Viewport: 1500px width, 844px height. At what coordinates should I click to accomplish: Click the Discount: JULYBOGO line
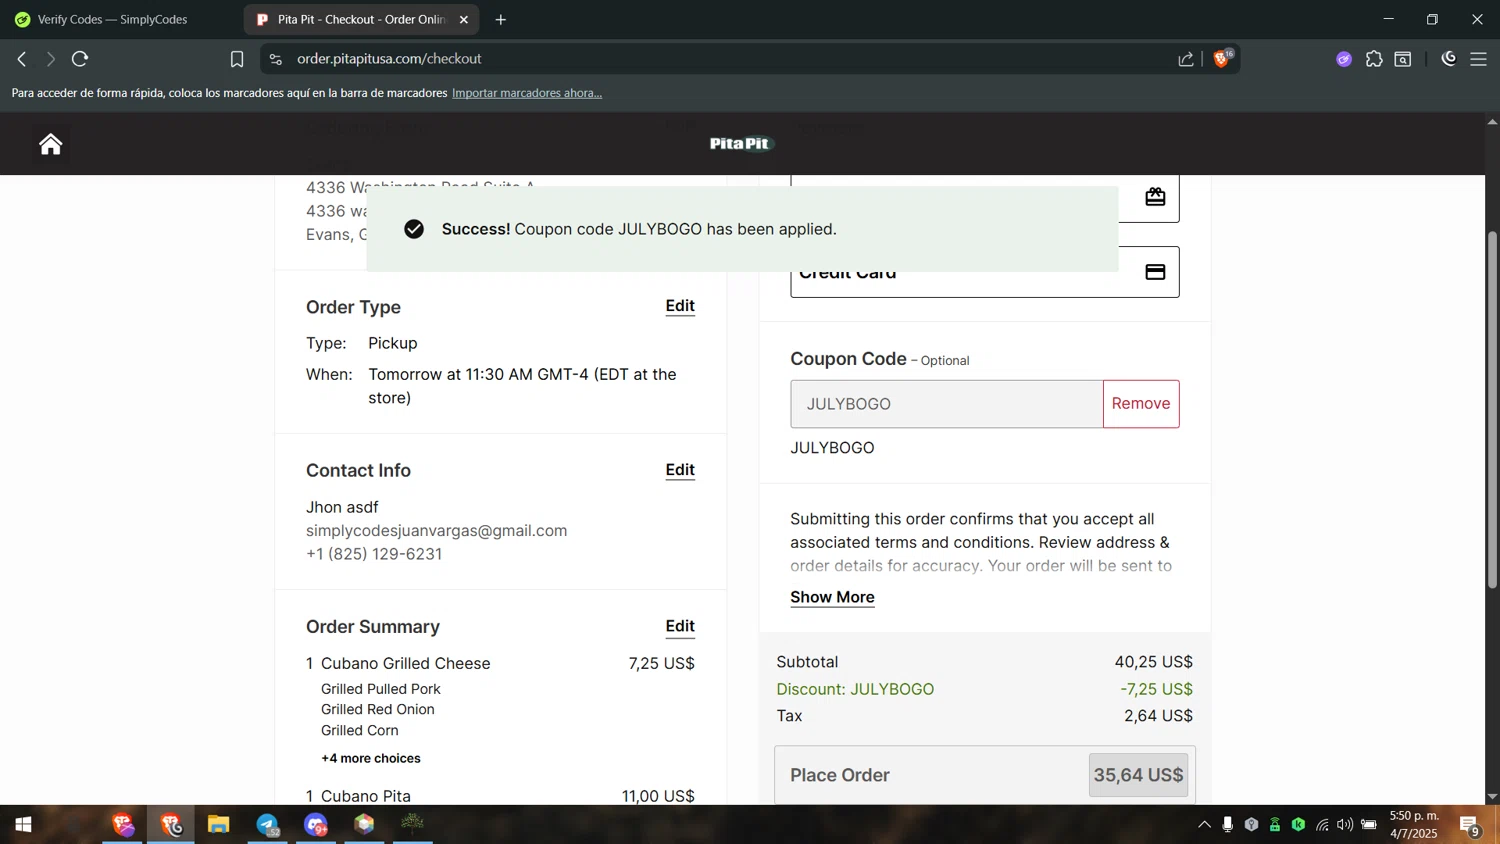pyautogui.click(x=984, y=689)
